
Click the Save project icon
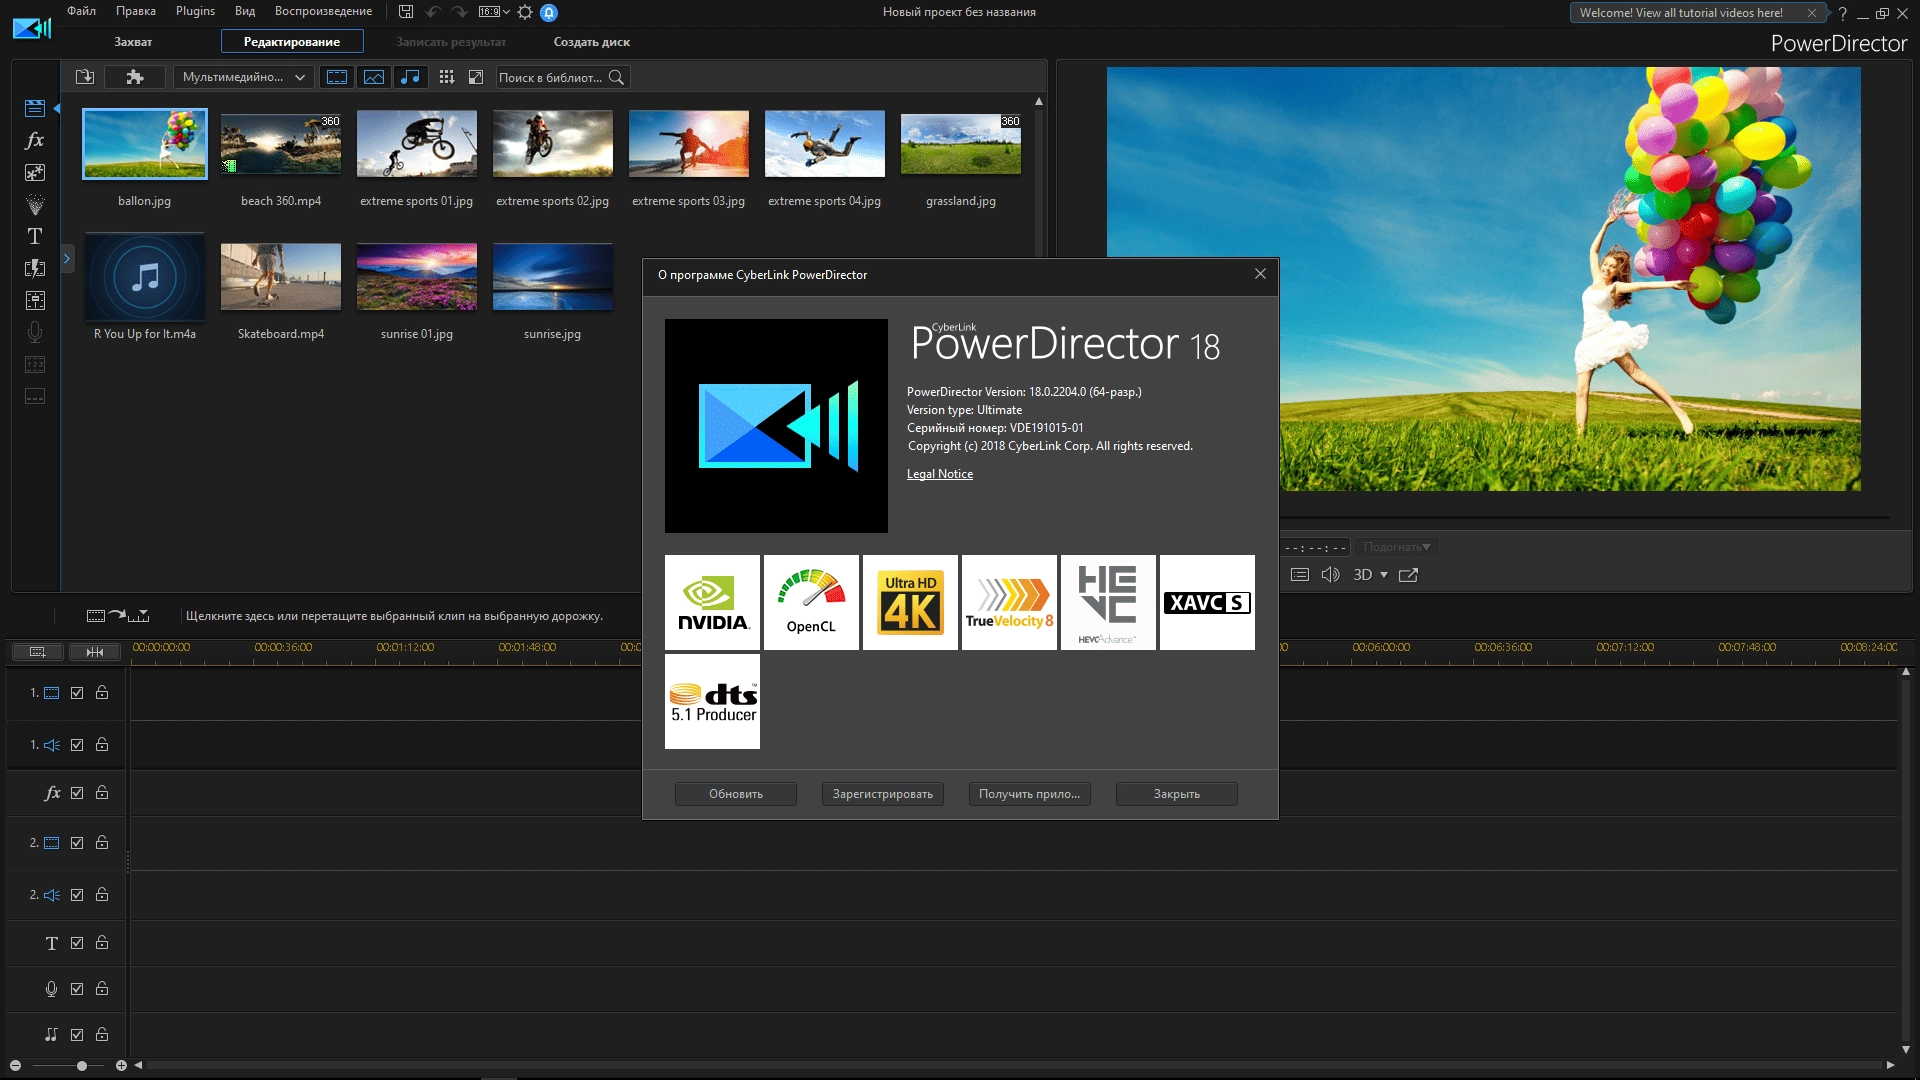pos(406,12)
